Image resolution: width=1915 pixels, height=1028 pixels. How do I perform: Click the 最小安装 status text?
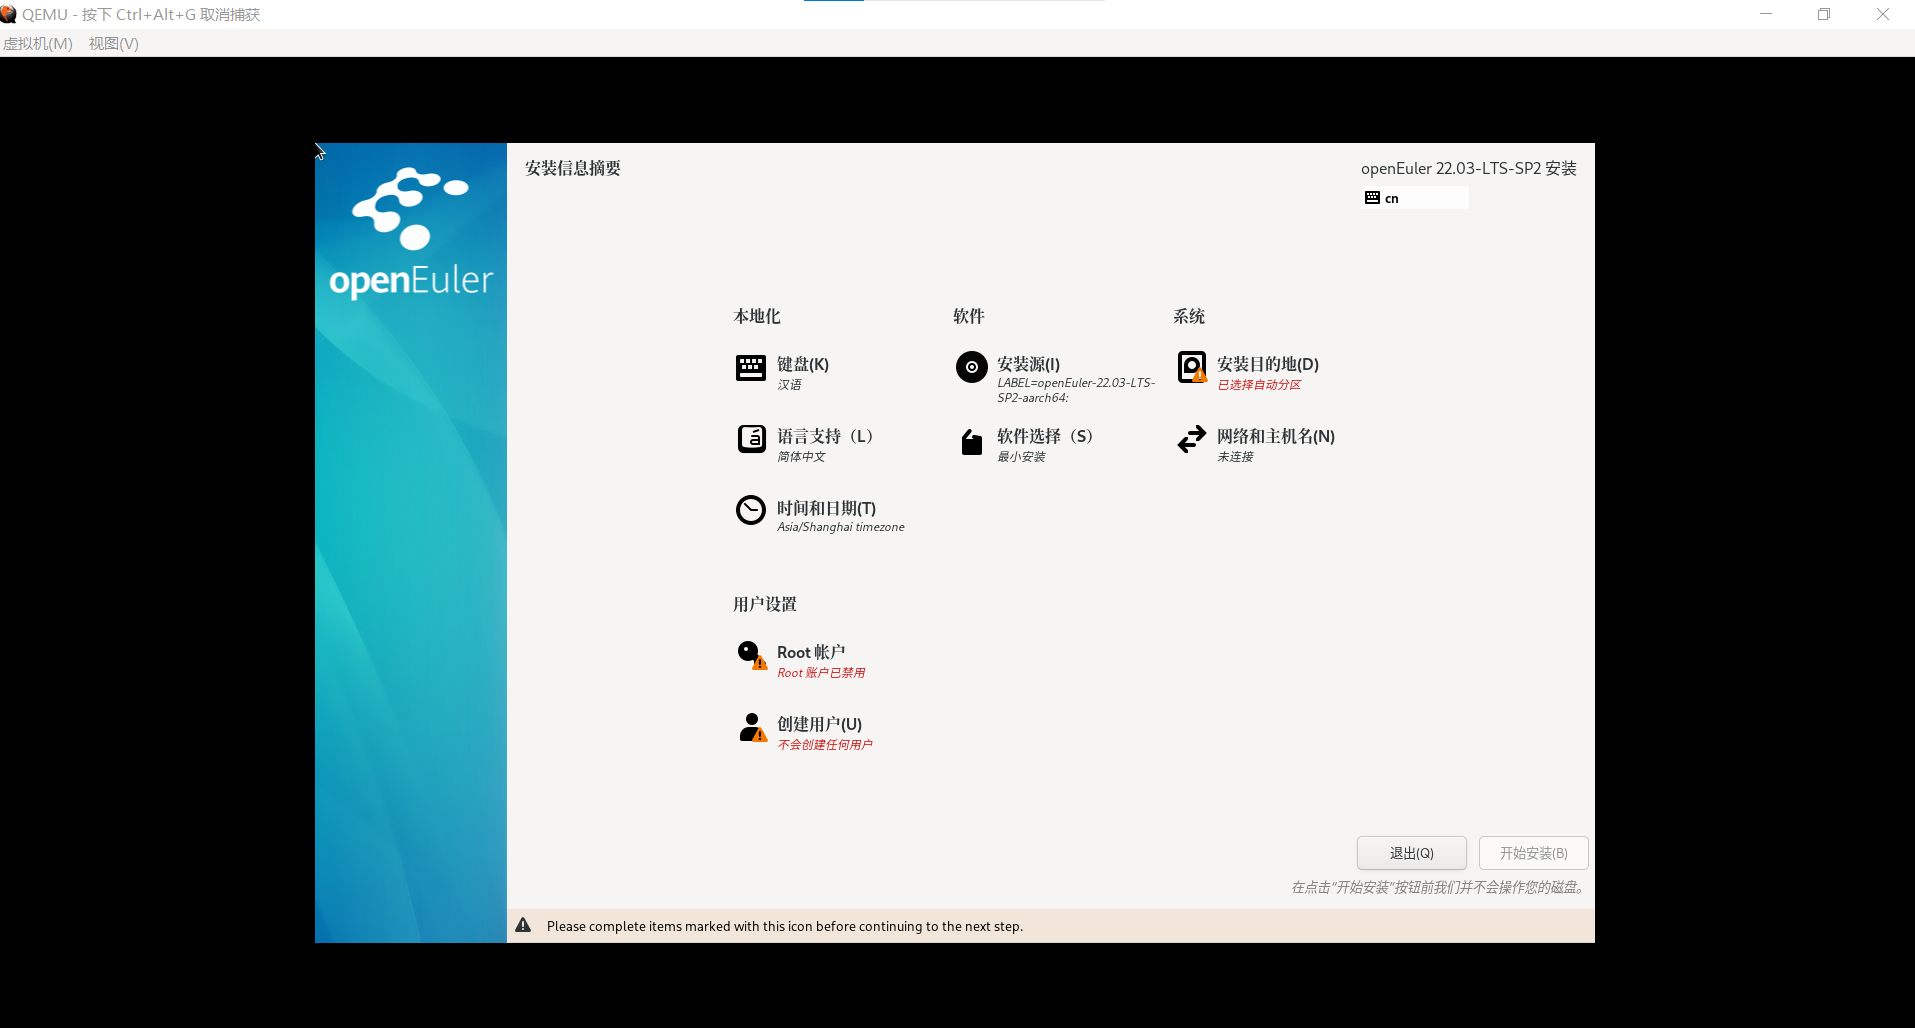pos(1021,457)
